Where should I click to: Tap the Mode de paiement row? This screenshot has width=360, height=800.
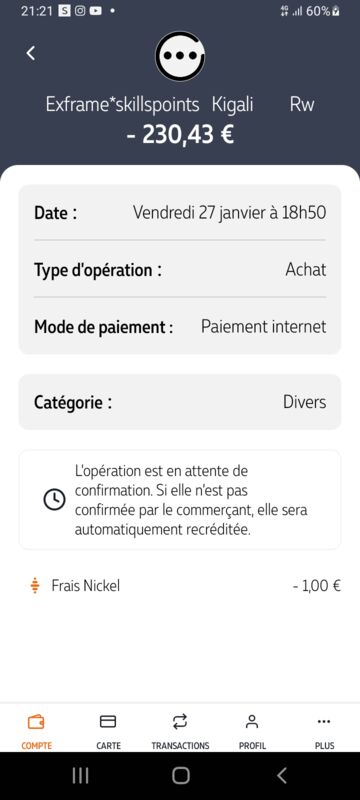[180, 326]
